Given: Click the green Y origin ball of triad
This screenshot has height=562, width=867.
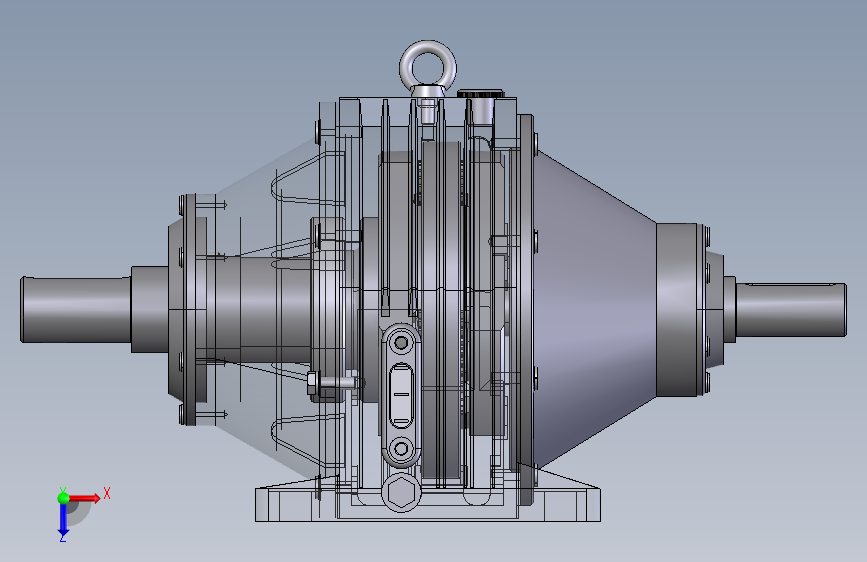Looking at the screenshot, I should tap(63, 498).
